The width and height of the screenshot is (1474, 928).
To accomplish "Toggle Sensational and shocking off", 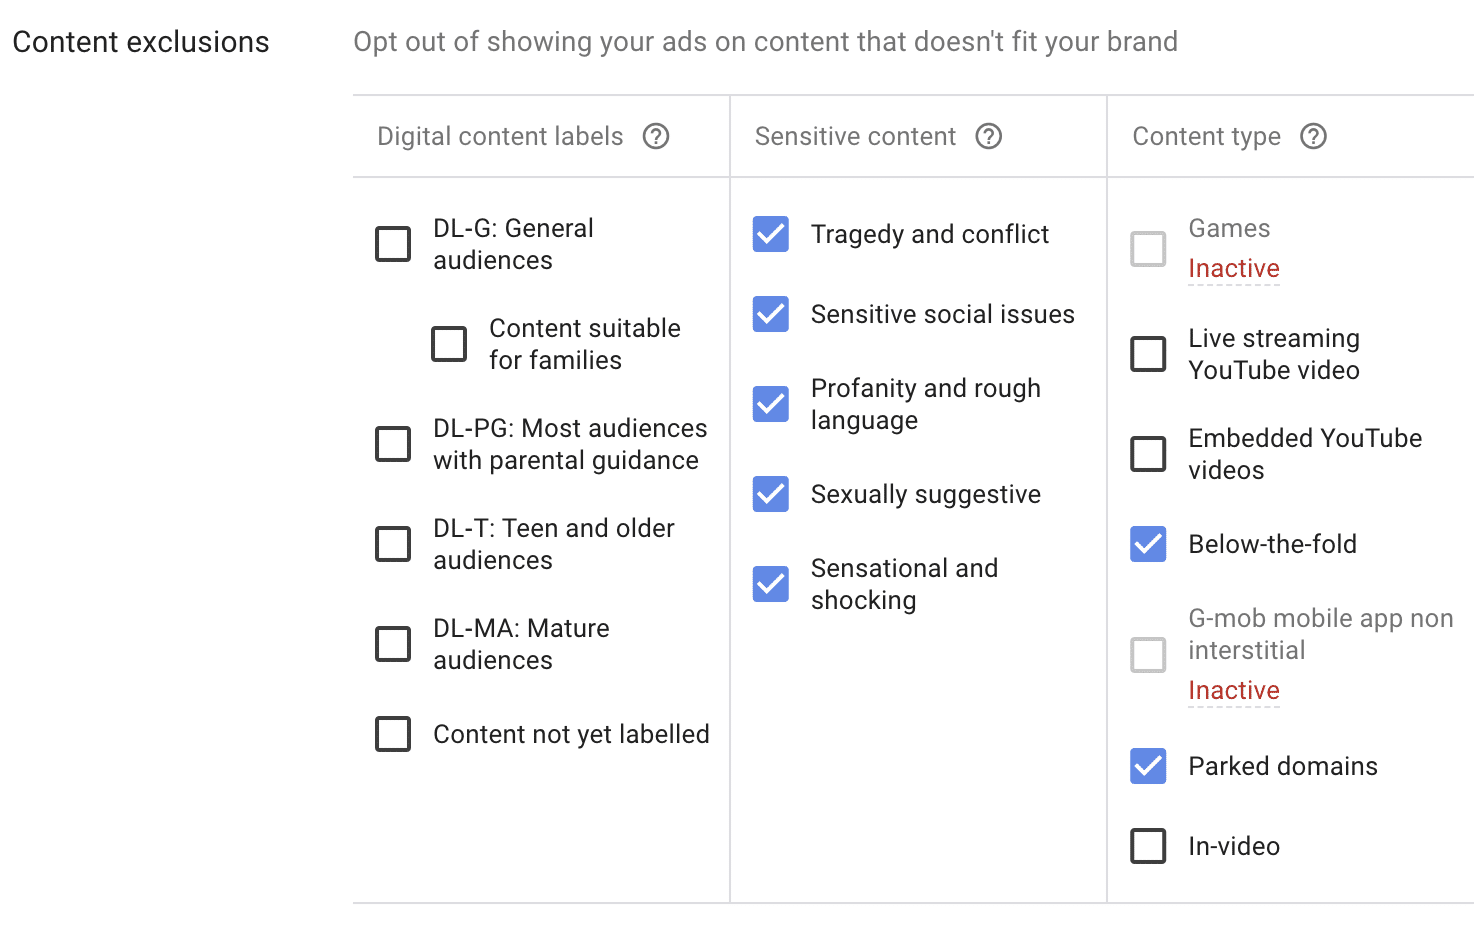I will (x=771, y=584).
